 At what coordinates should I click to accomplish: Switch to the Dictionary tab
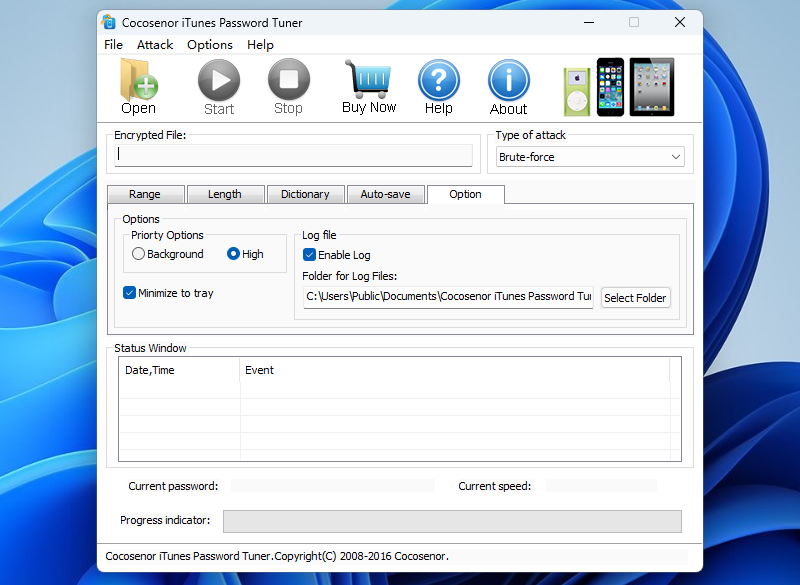pyautogui.click(x=305, y=194)
